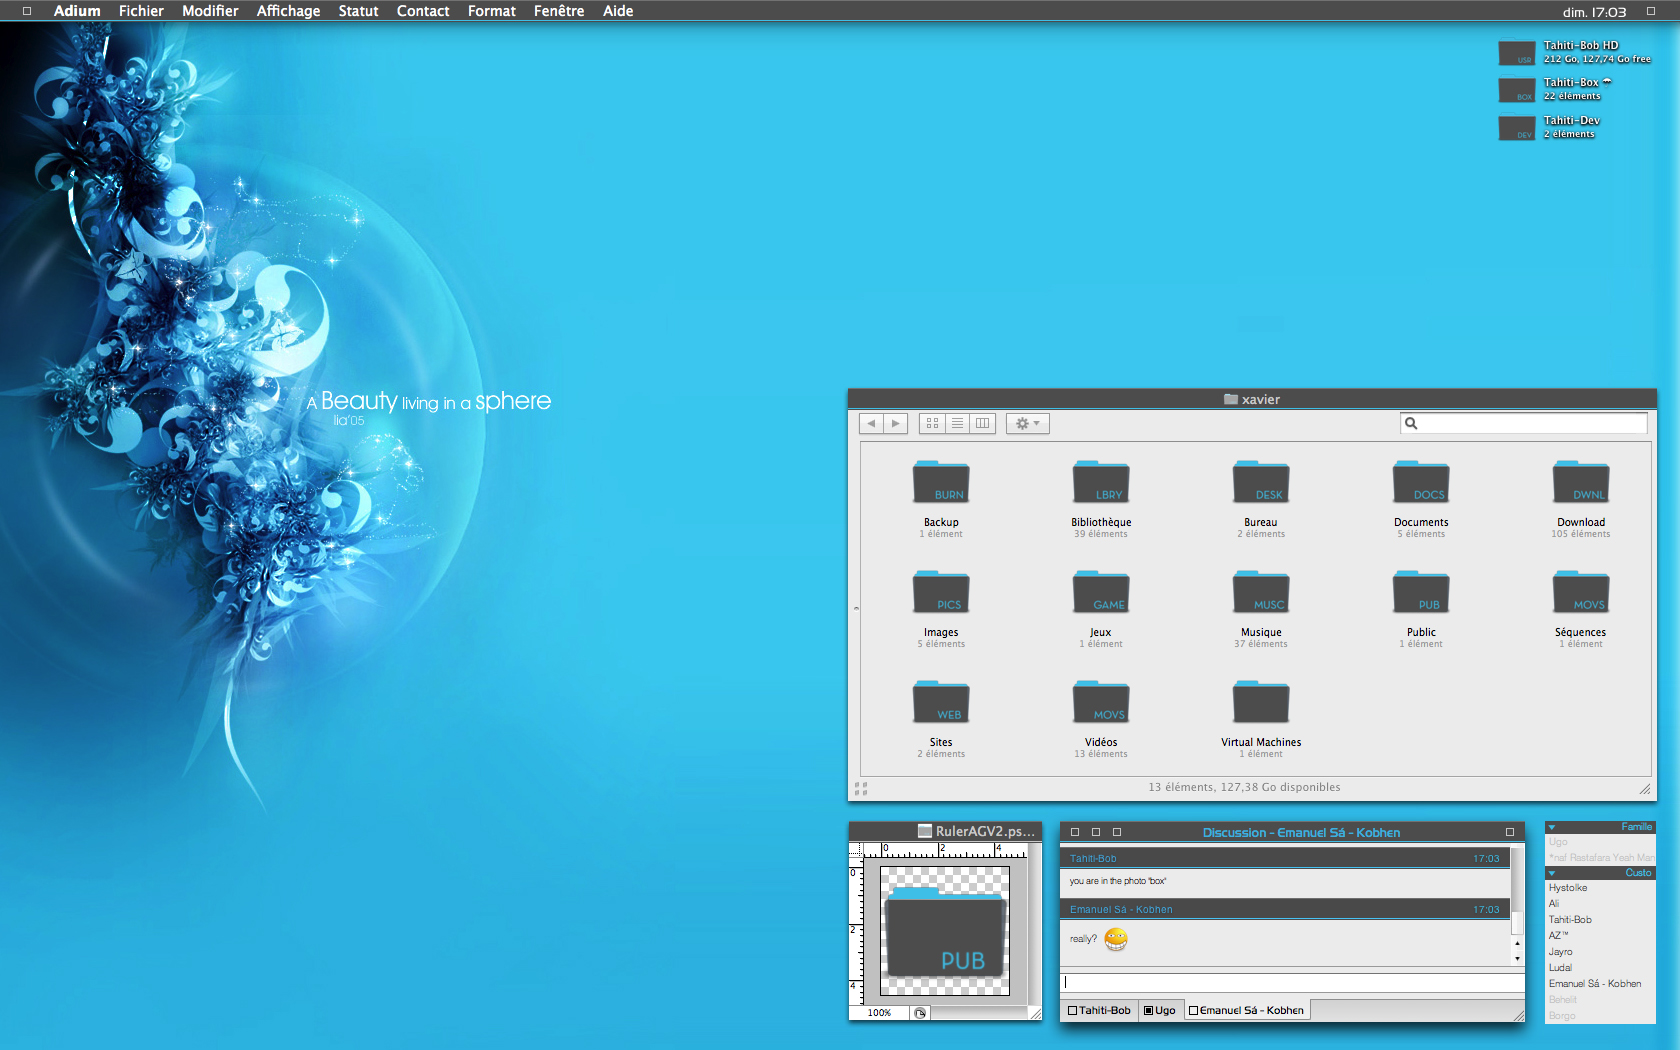This screenshot has width=1680, height=1050.
Task: Switch to the Emanuel Sá - Kobhen chat tab
Action: tap(1247, 1010)
